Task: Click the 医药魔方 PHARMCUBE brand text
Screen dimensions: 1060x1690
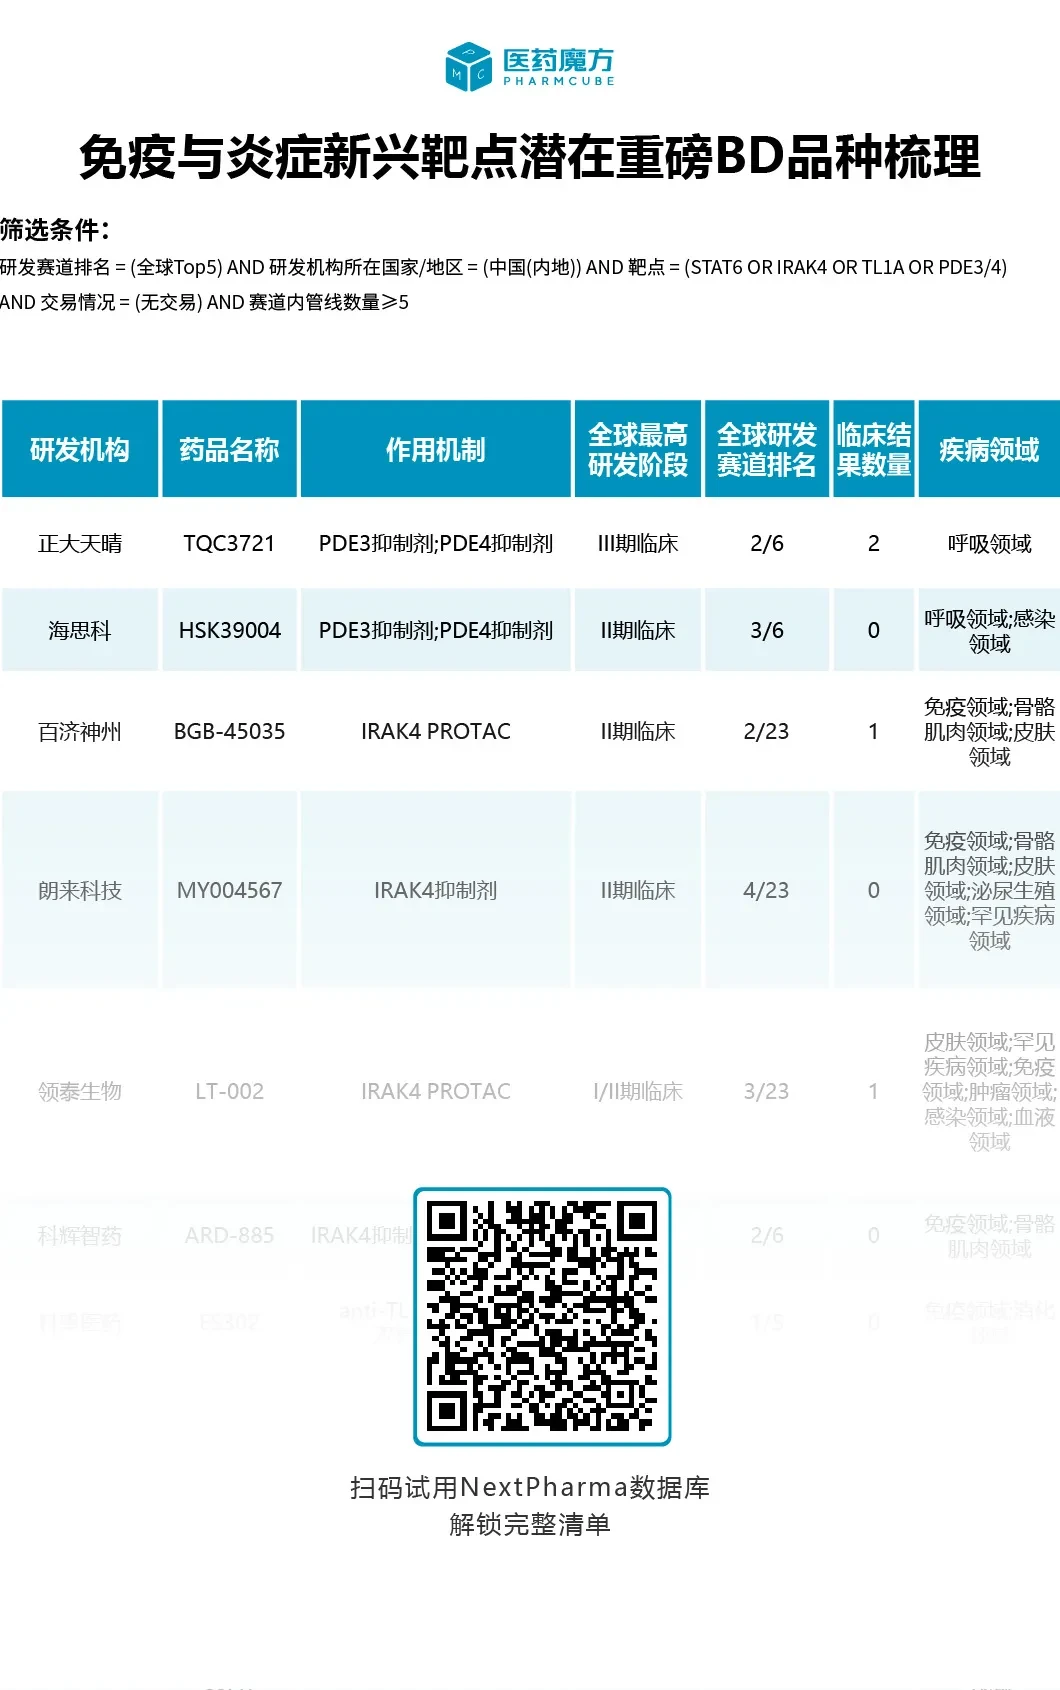Action: [x=558, y=67]
